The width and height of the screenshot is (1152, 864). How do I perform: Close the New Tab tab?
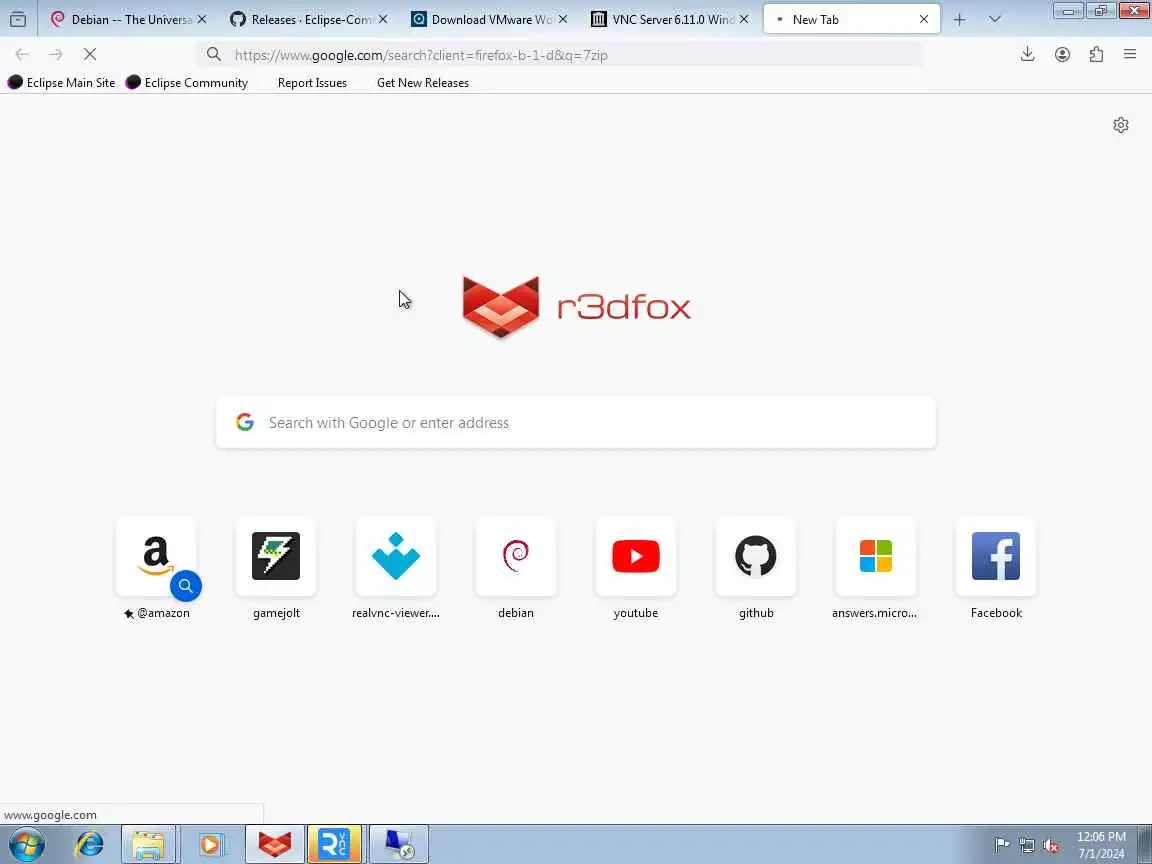tap(924, 19)
